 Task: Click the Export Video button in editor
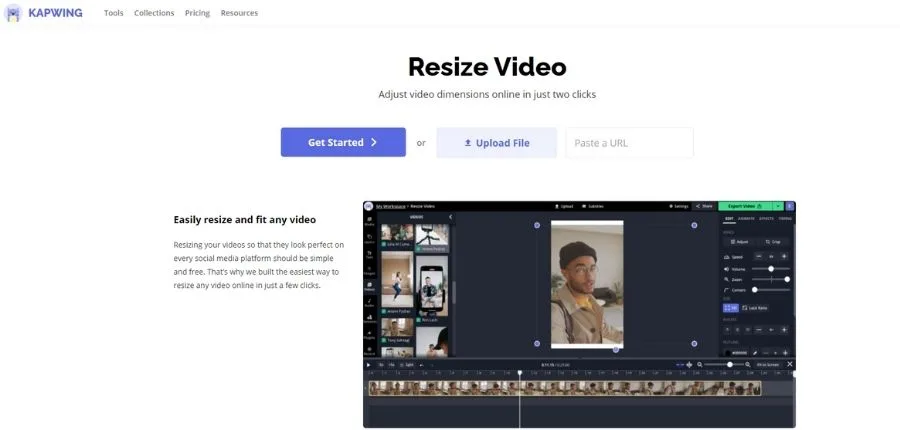coord(744,206)
